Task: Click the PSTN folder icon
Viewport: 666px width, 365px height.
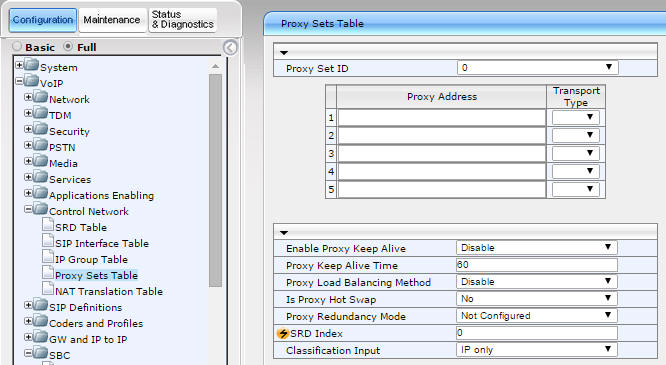Action: coord(40,144)
